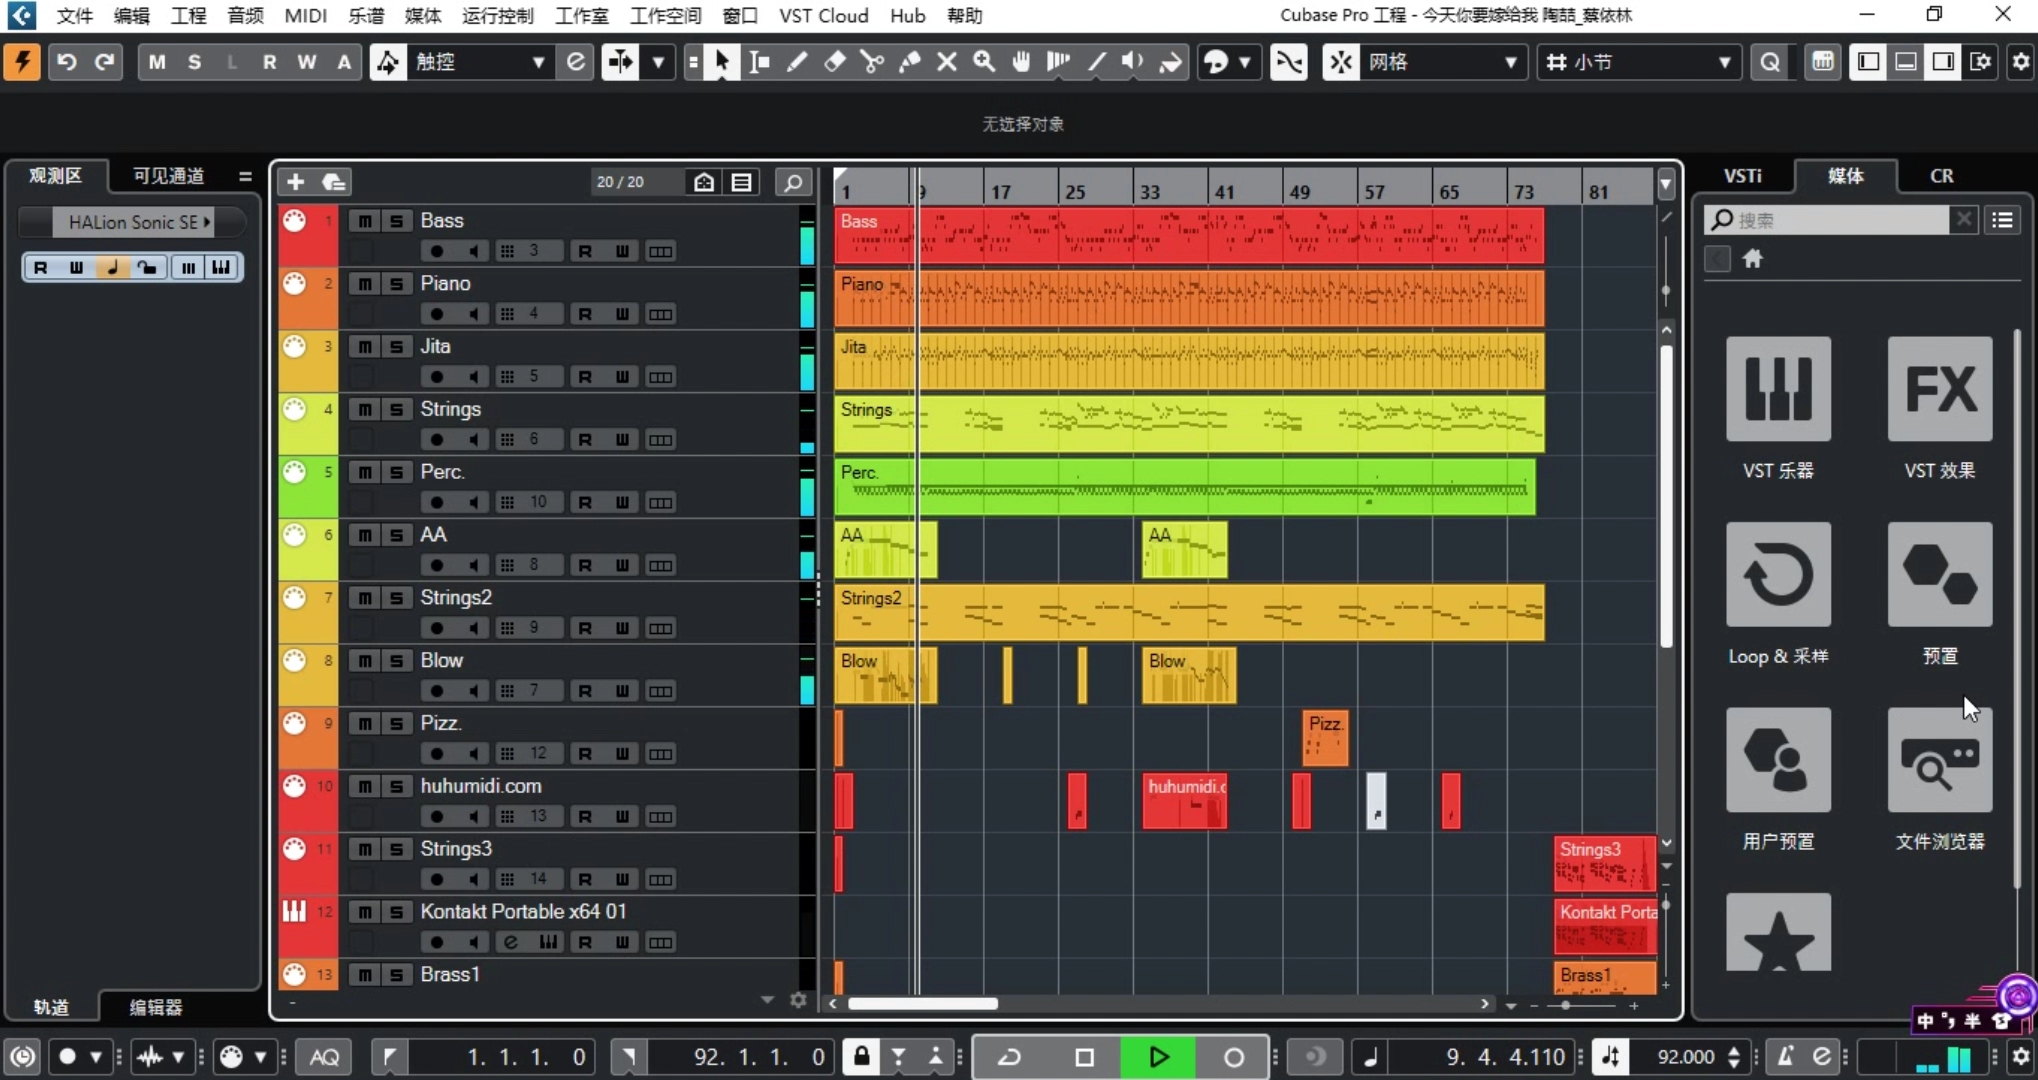Select the Draw pencil tool
This screenshot has height=1080, width=2038.
[797, 62]
